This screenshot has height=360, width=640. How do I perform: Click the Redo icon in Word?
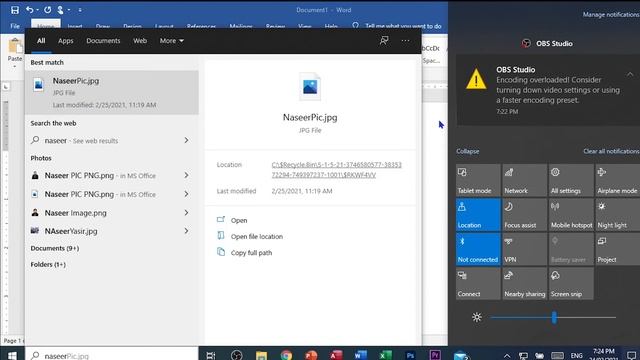click(x=47, y=9)
